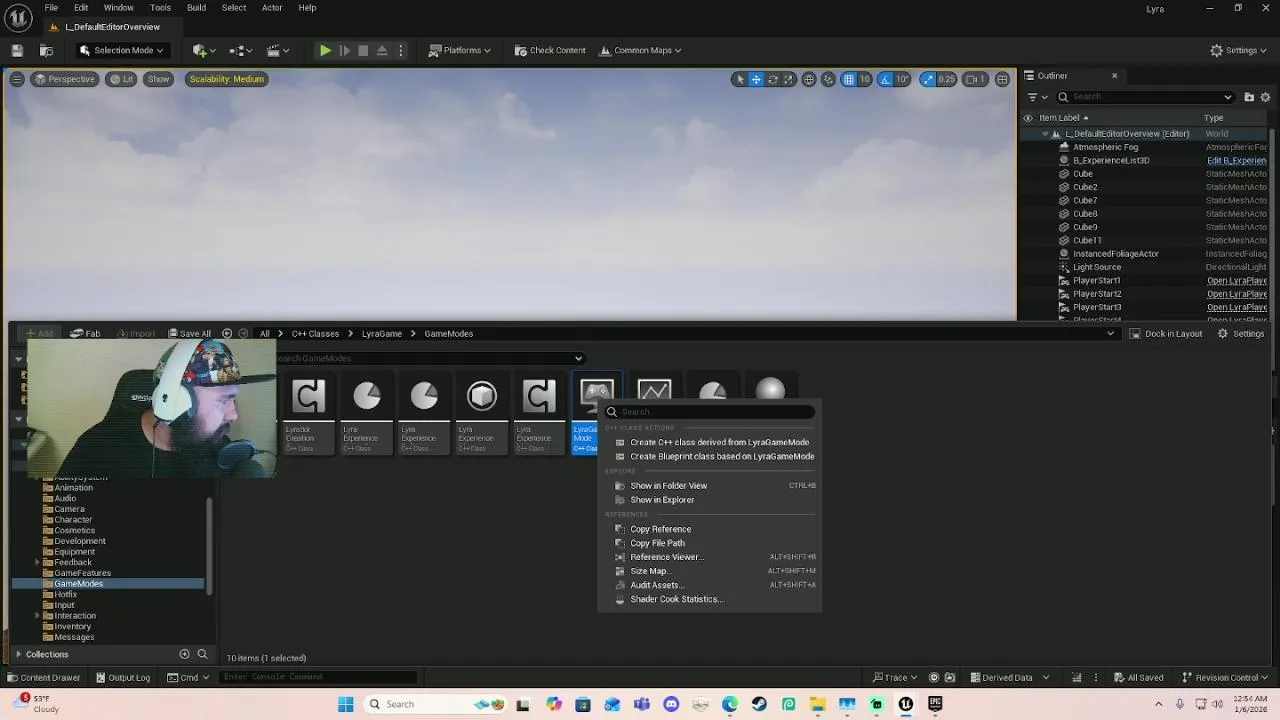The image size is (1280, 720).
Task: Create new folder in Outliner
Action: pos(1249,97)
